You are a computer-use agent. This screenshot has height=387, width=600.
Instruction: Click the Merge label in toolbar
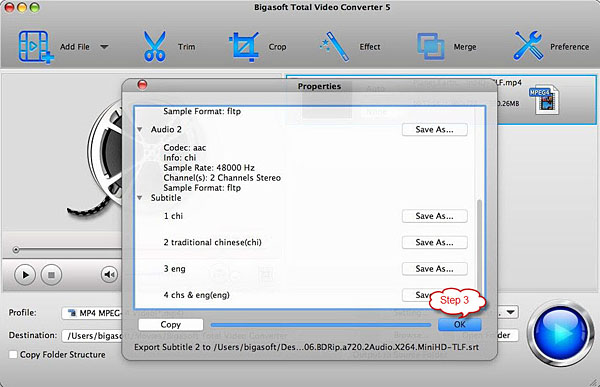click(465, 47)
